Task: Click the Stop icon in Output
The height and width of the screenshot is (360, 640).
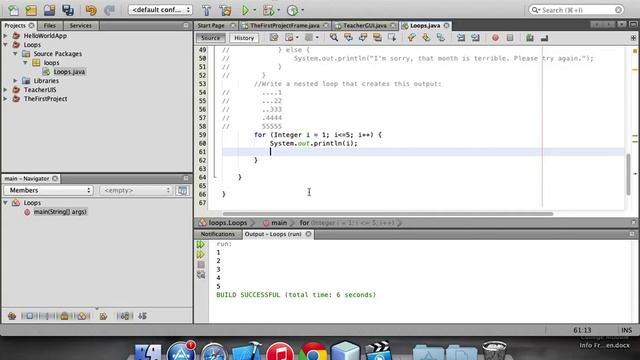Action: (201, 264)
